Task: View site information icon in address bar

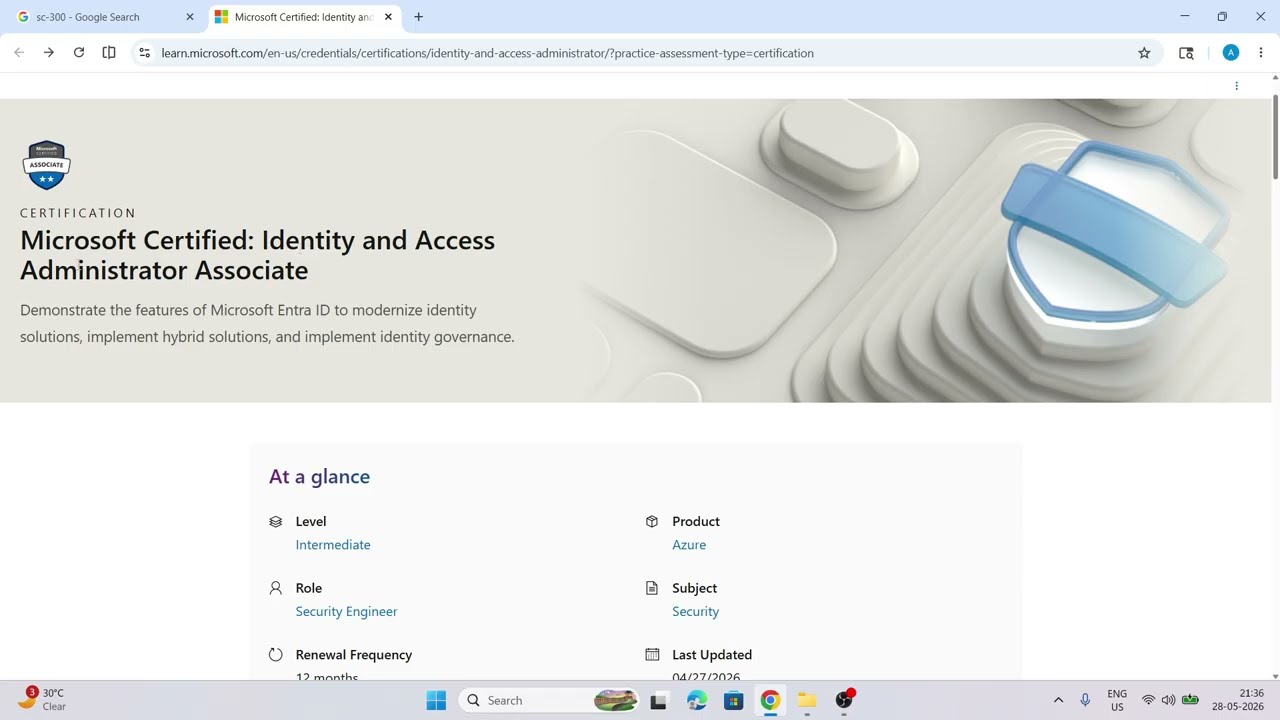Action: tap(144, 53)
